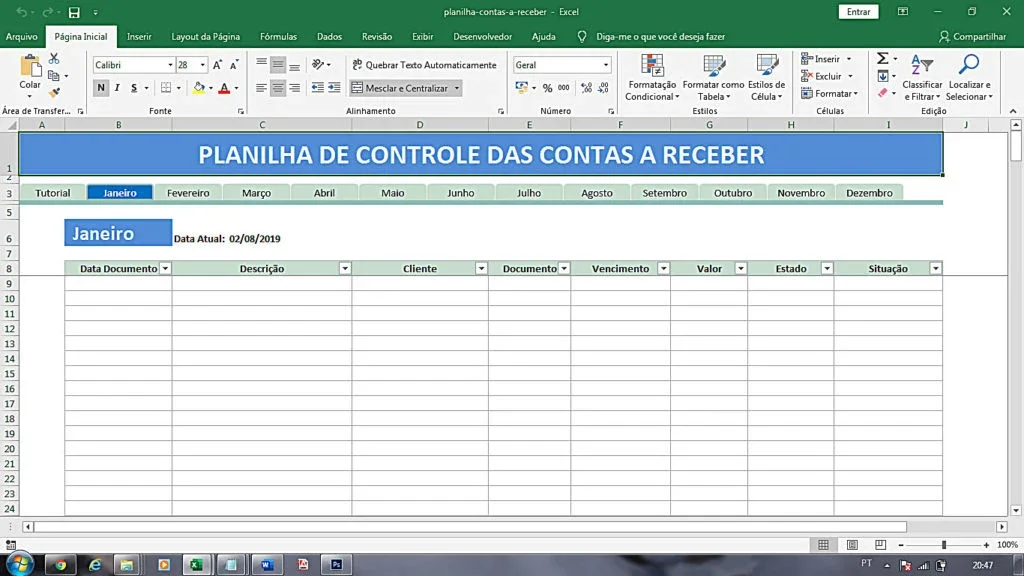Open the Valor column filter

pos(741,268)
